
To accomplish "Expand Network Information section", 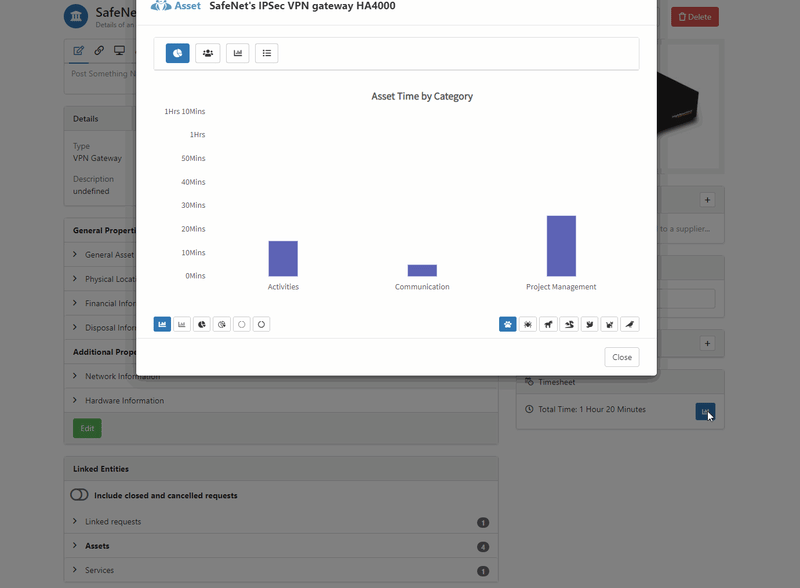I will tap(281, 376).
